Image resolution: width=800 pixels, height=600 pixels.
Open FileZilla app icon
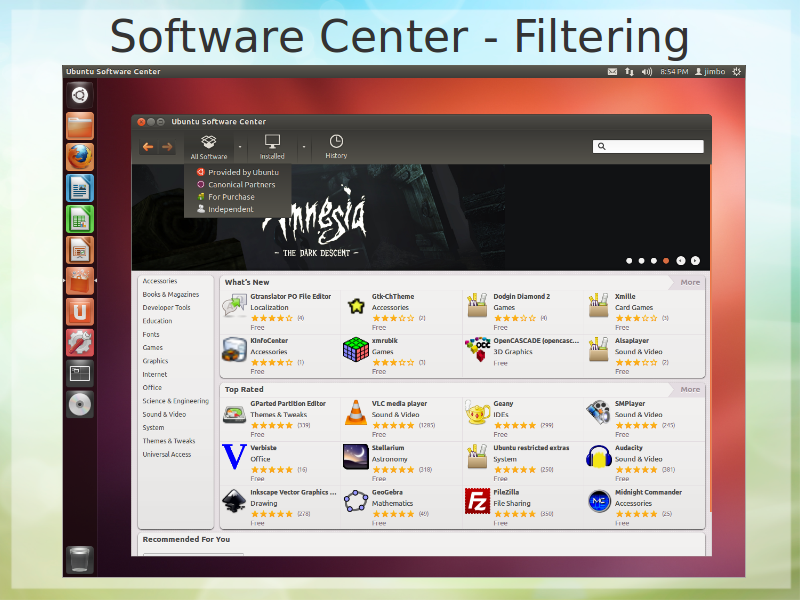tap(478, 501)
